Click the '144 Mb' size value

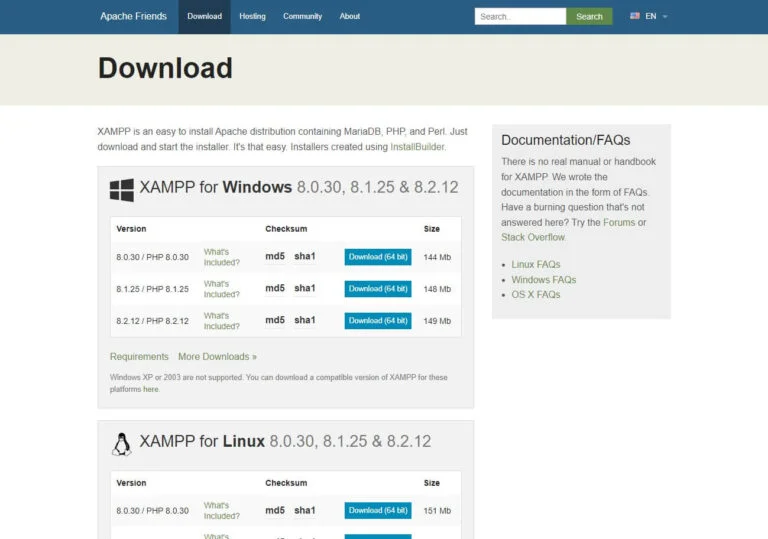437,257
